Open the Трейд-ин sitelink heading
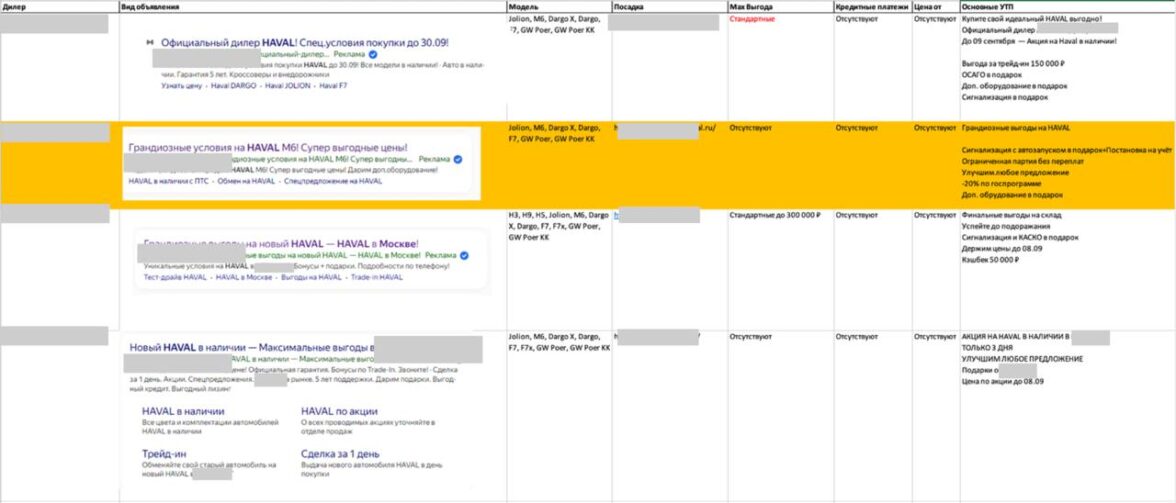 (164, 454)
